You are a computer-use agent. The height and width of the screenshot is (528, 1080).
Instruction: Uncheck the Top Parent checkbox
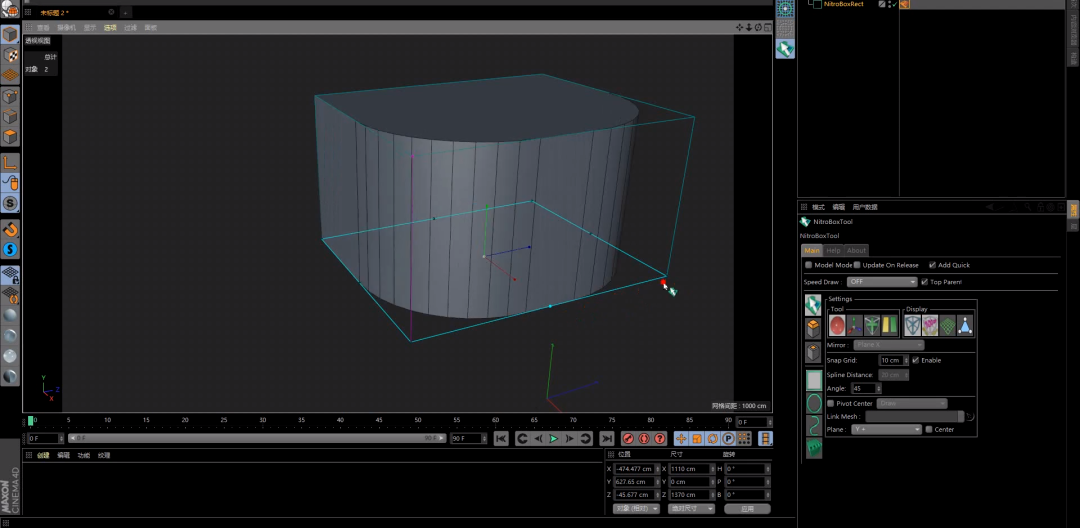click(x=924, y=282)
